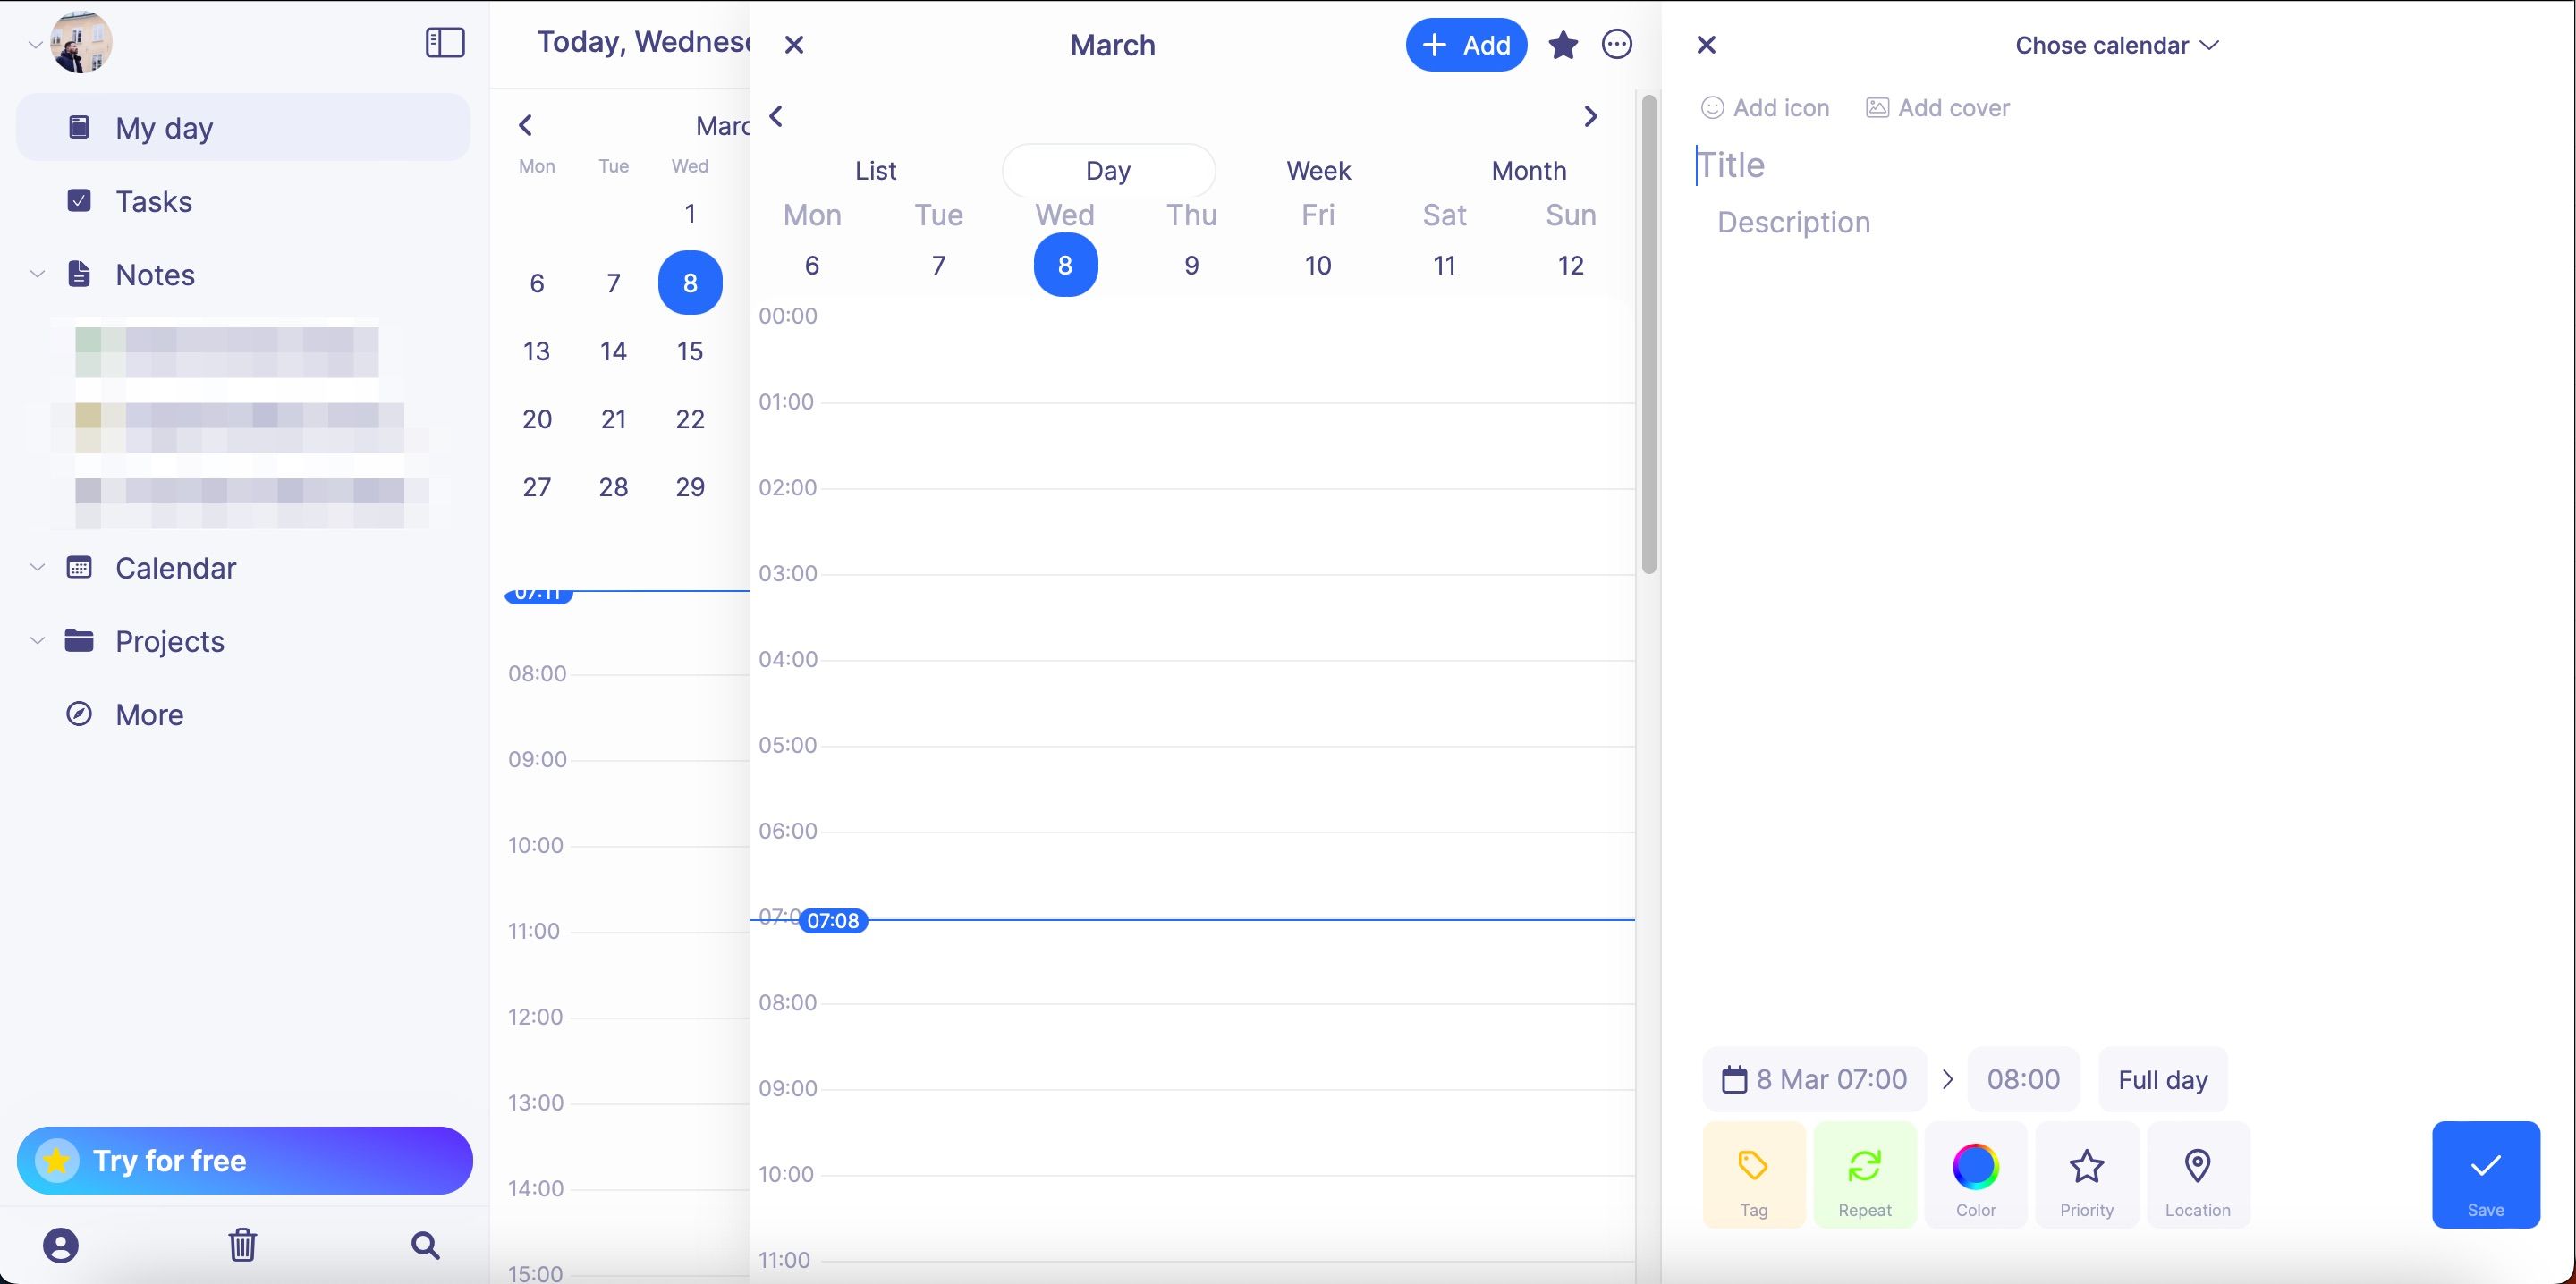
Task: Open the trash bin icon
Action: (243, 1245)
